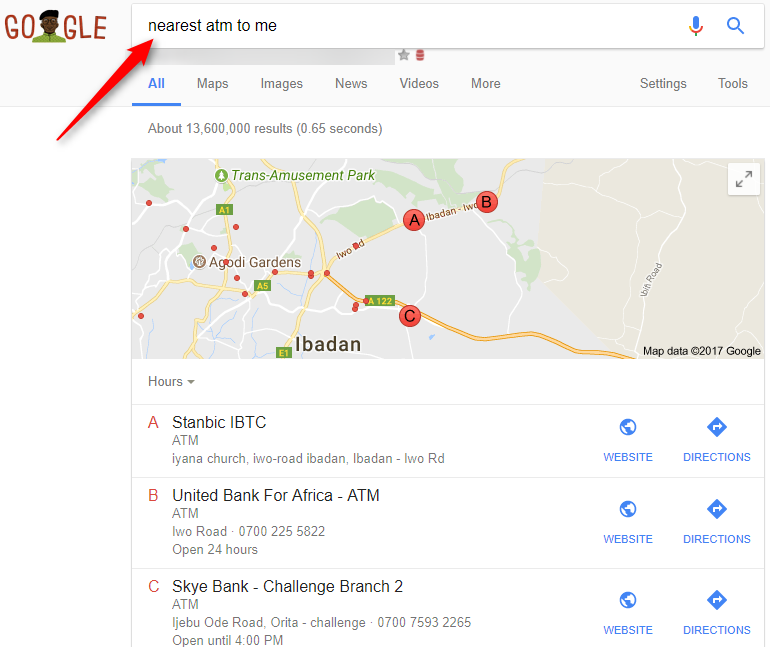The height and width of the screenshot is (647, 770).
Task: Switch to the Images tab
Action: pyautogui.click(x=281, y=83)
